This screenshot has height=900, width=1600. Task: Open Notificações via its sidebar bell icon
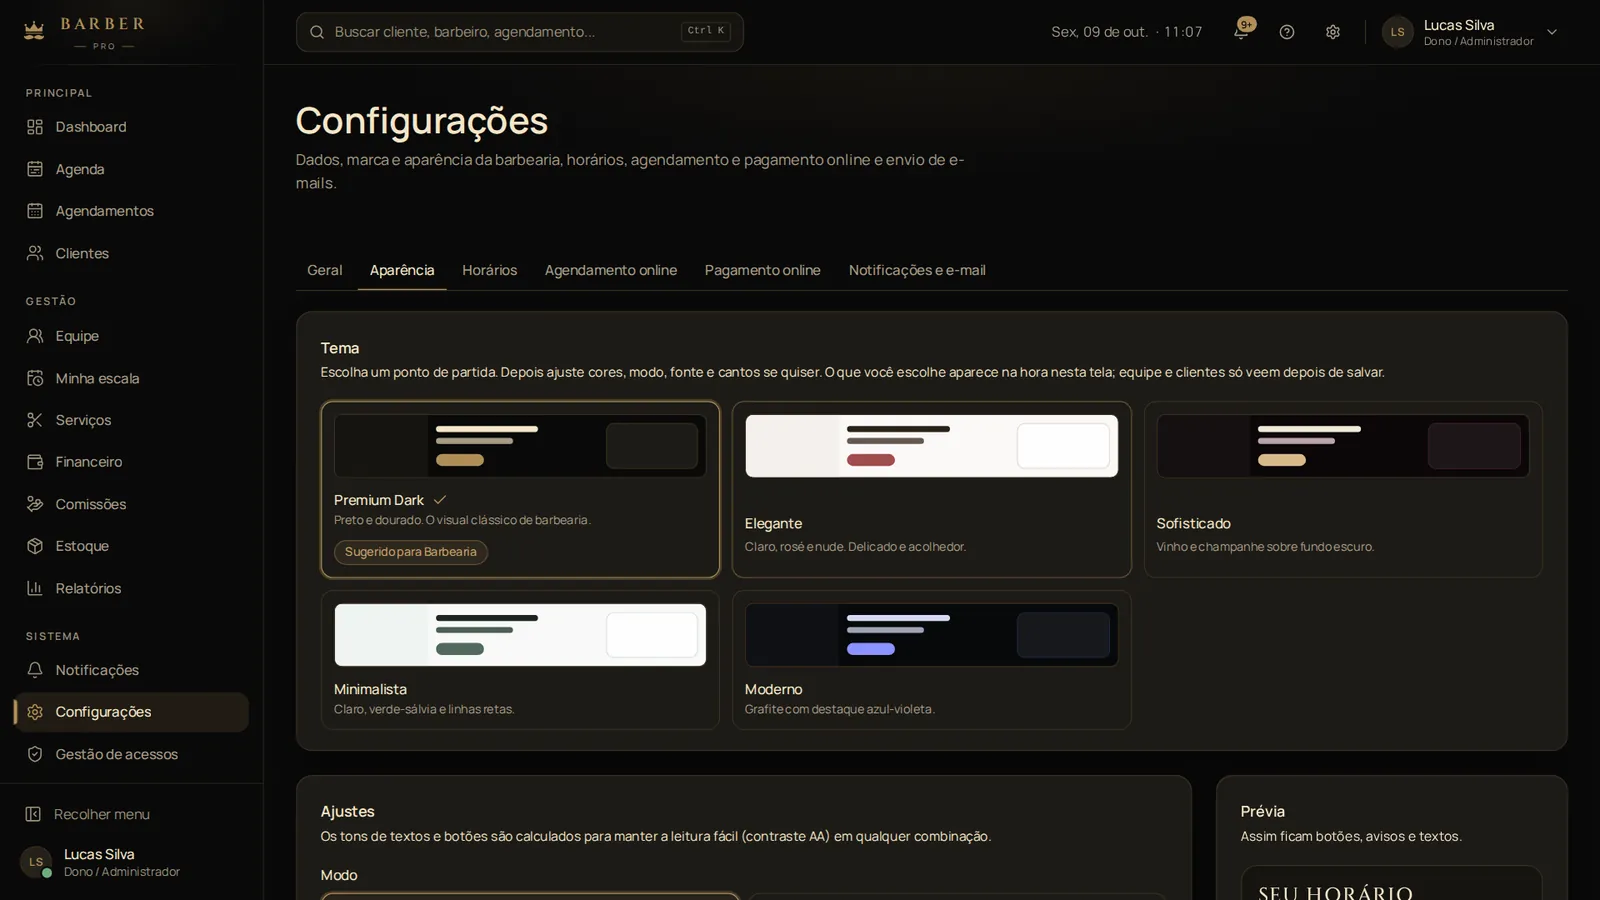(x=35, y=670)
